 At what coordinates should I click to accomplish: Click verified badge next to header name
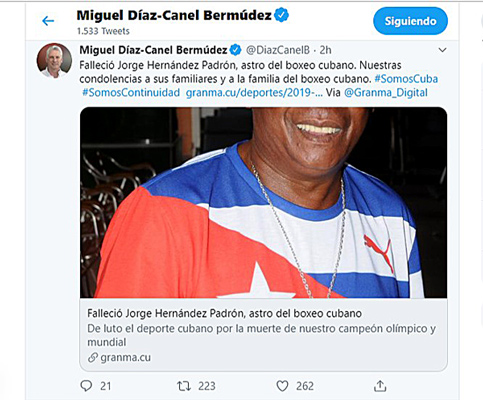(x=282, y=15)
